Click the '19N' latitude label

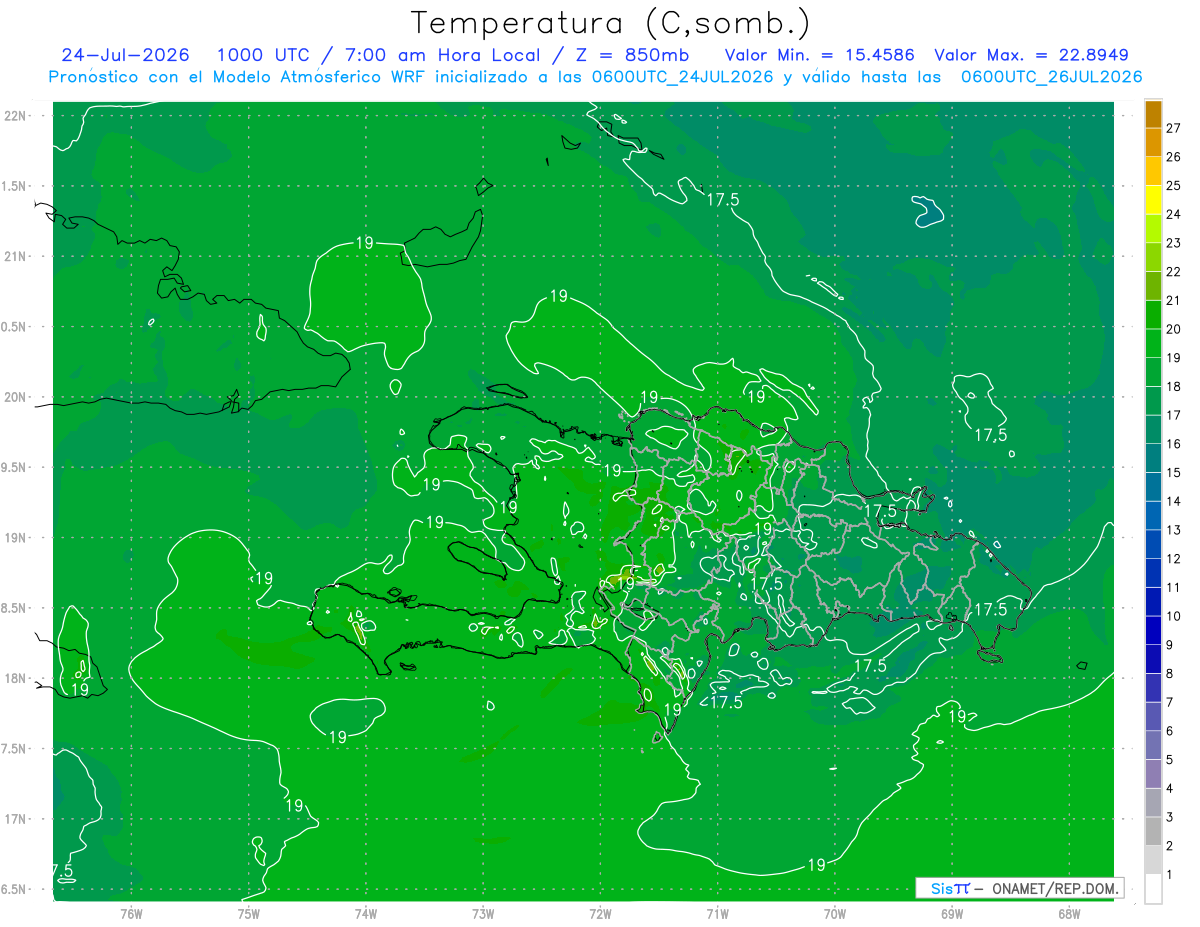tap(15, 538)
